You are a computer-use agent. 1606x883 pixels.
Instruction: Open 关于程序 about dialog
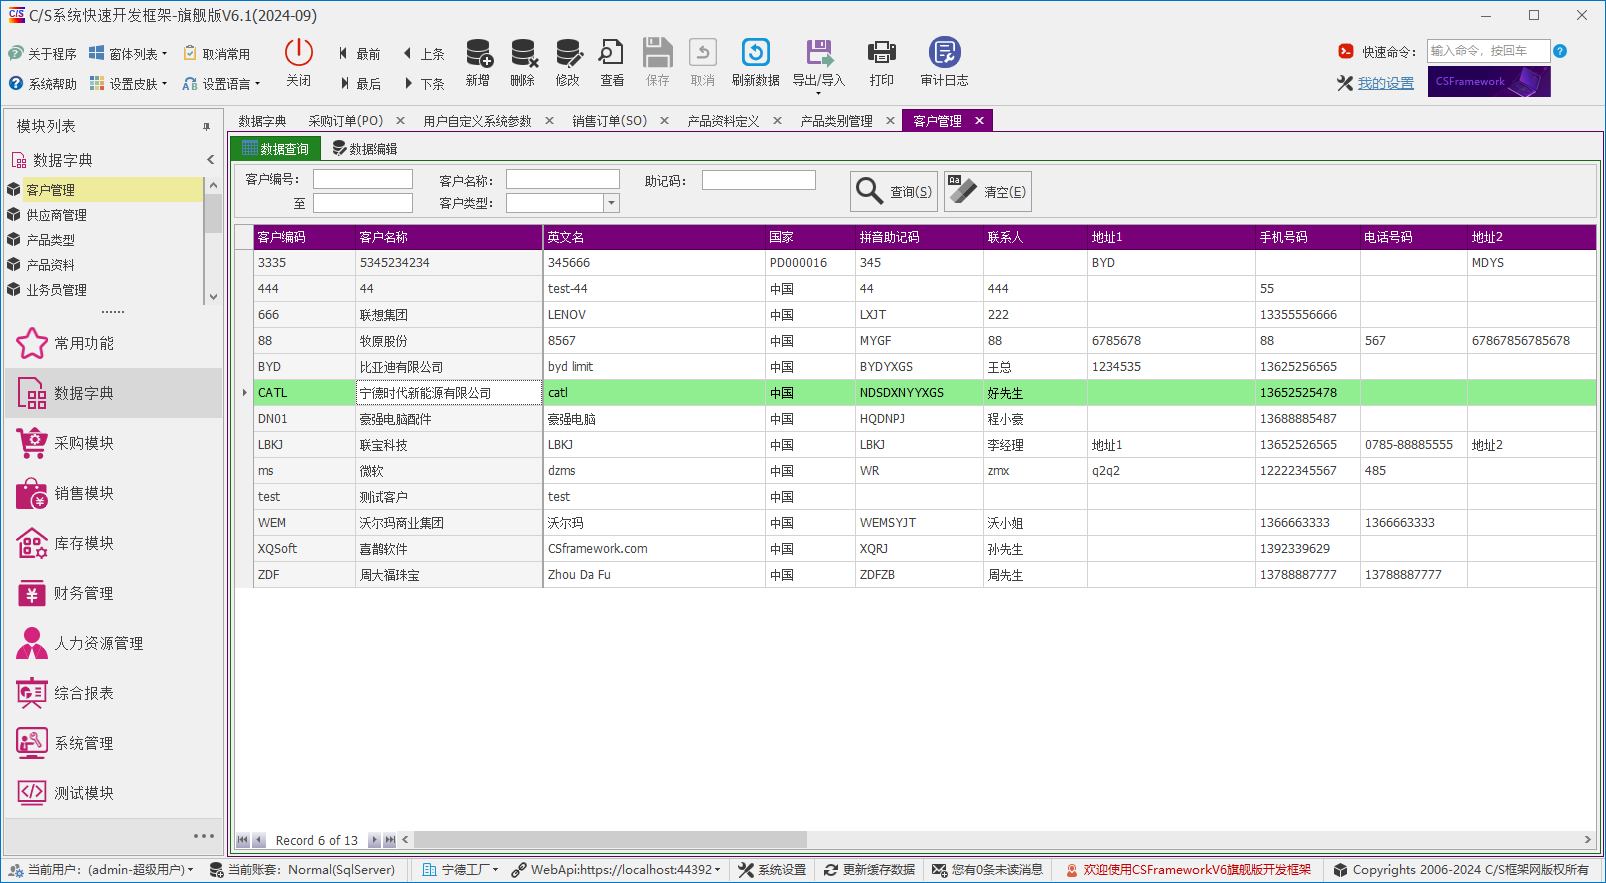click(x=42, y=54)
